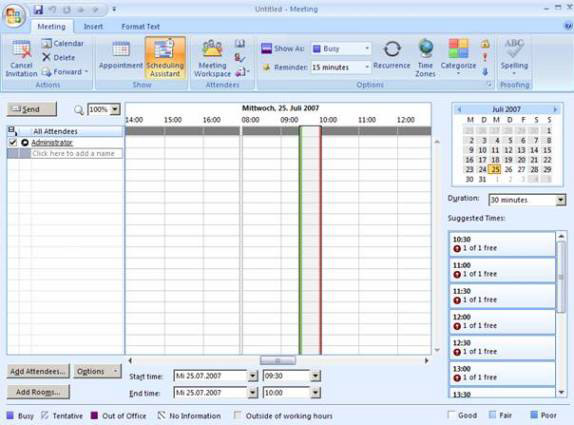Click the horizontal timeline scrollbar thumb
The image size is (574, 425).
point(278,361)
